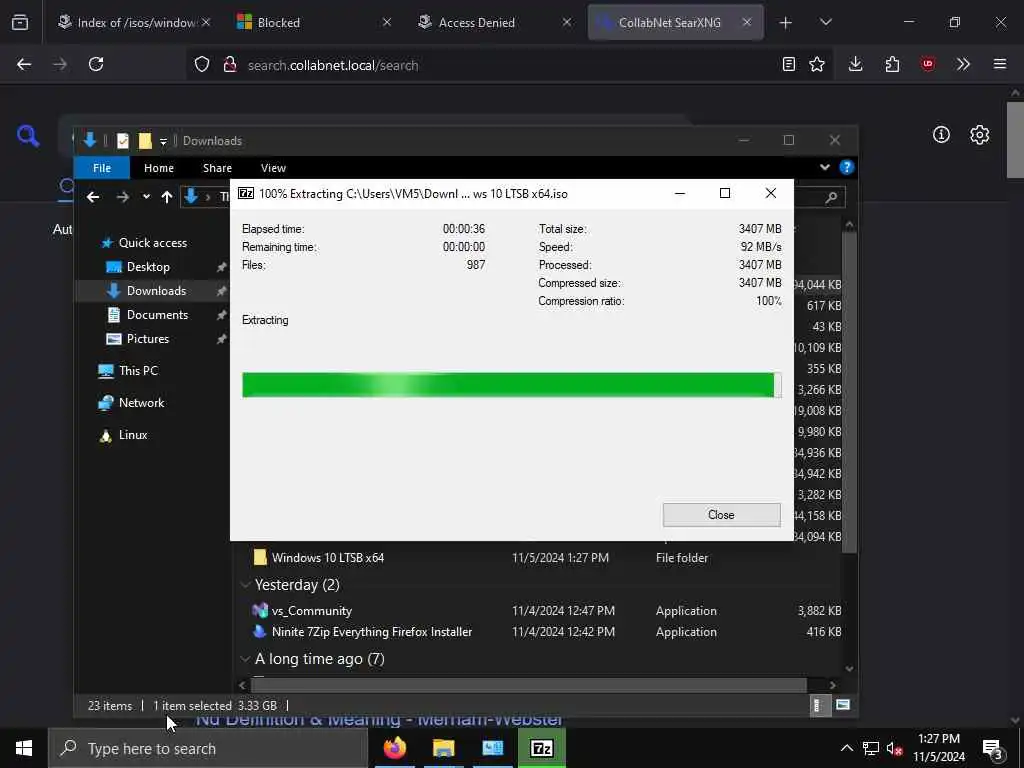Click Explorer horizontal scrollbar

[529, 685]
